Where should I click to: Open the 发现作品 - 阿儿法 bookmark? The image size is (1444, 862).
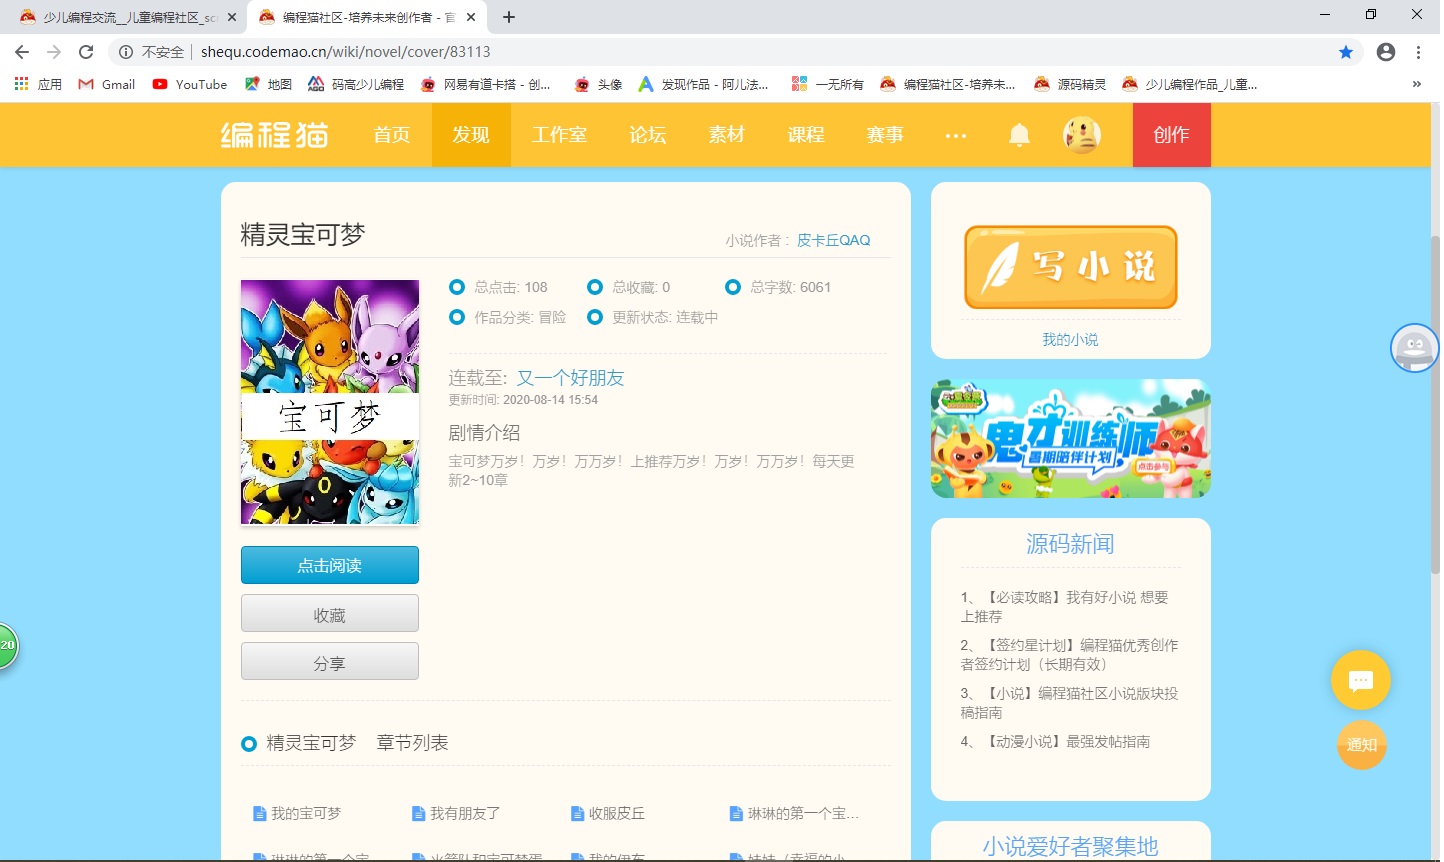click(x=704, y=84)
